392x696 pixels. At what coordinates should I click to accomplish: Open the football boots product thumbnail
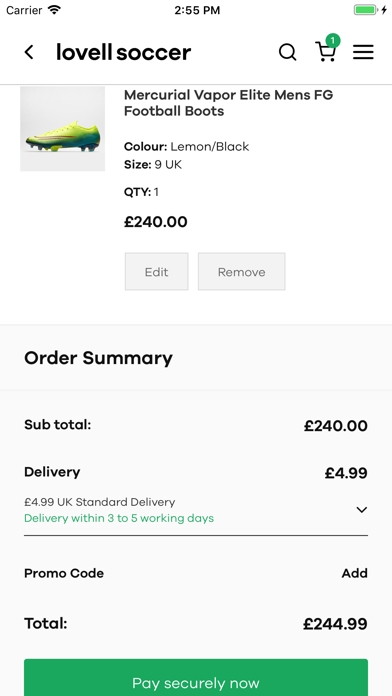(63, 129)
